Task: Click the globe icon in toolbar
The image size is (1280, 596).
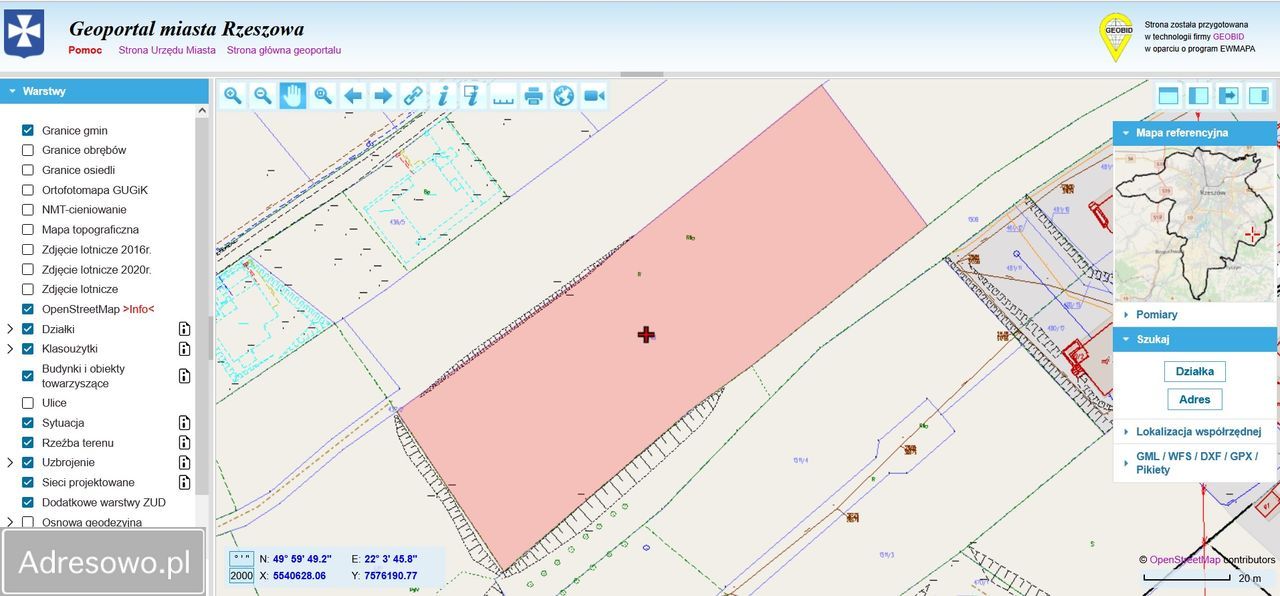Action: (x=564, y=96)
